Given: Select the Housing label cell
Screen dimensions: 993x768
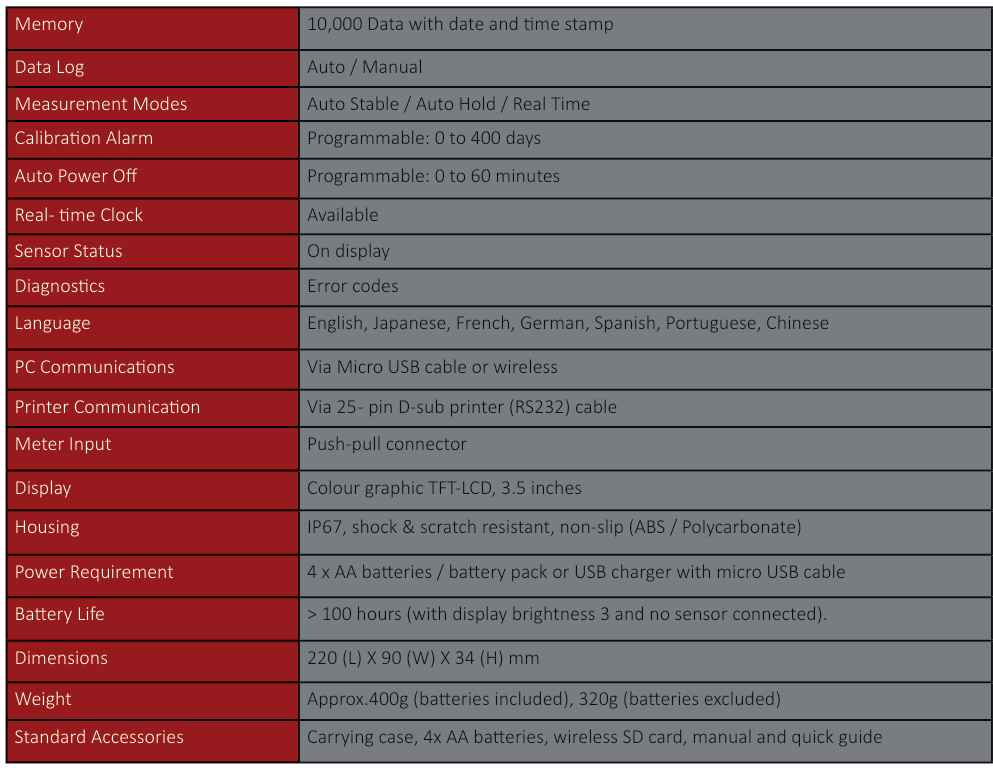Looking at the screenshot, I should (47, 528).
